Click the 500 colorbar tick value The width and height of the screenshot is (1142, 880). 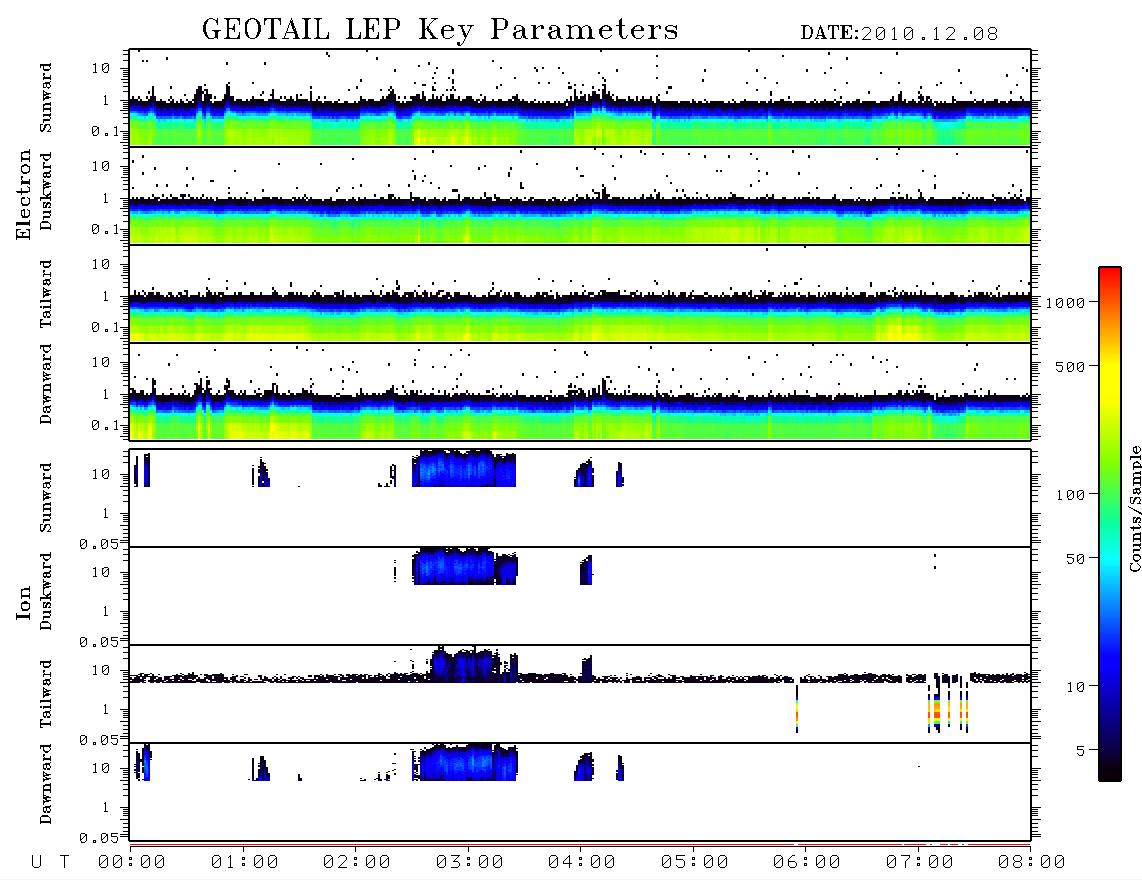[x=1070, y=366]
